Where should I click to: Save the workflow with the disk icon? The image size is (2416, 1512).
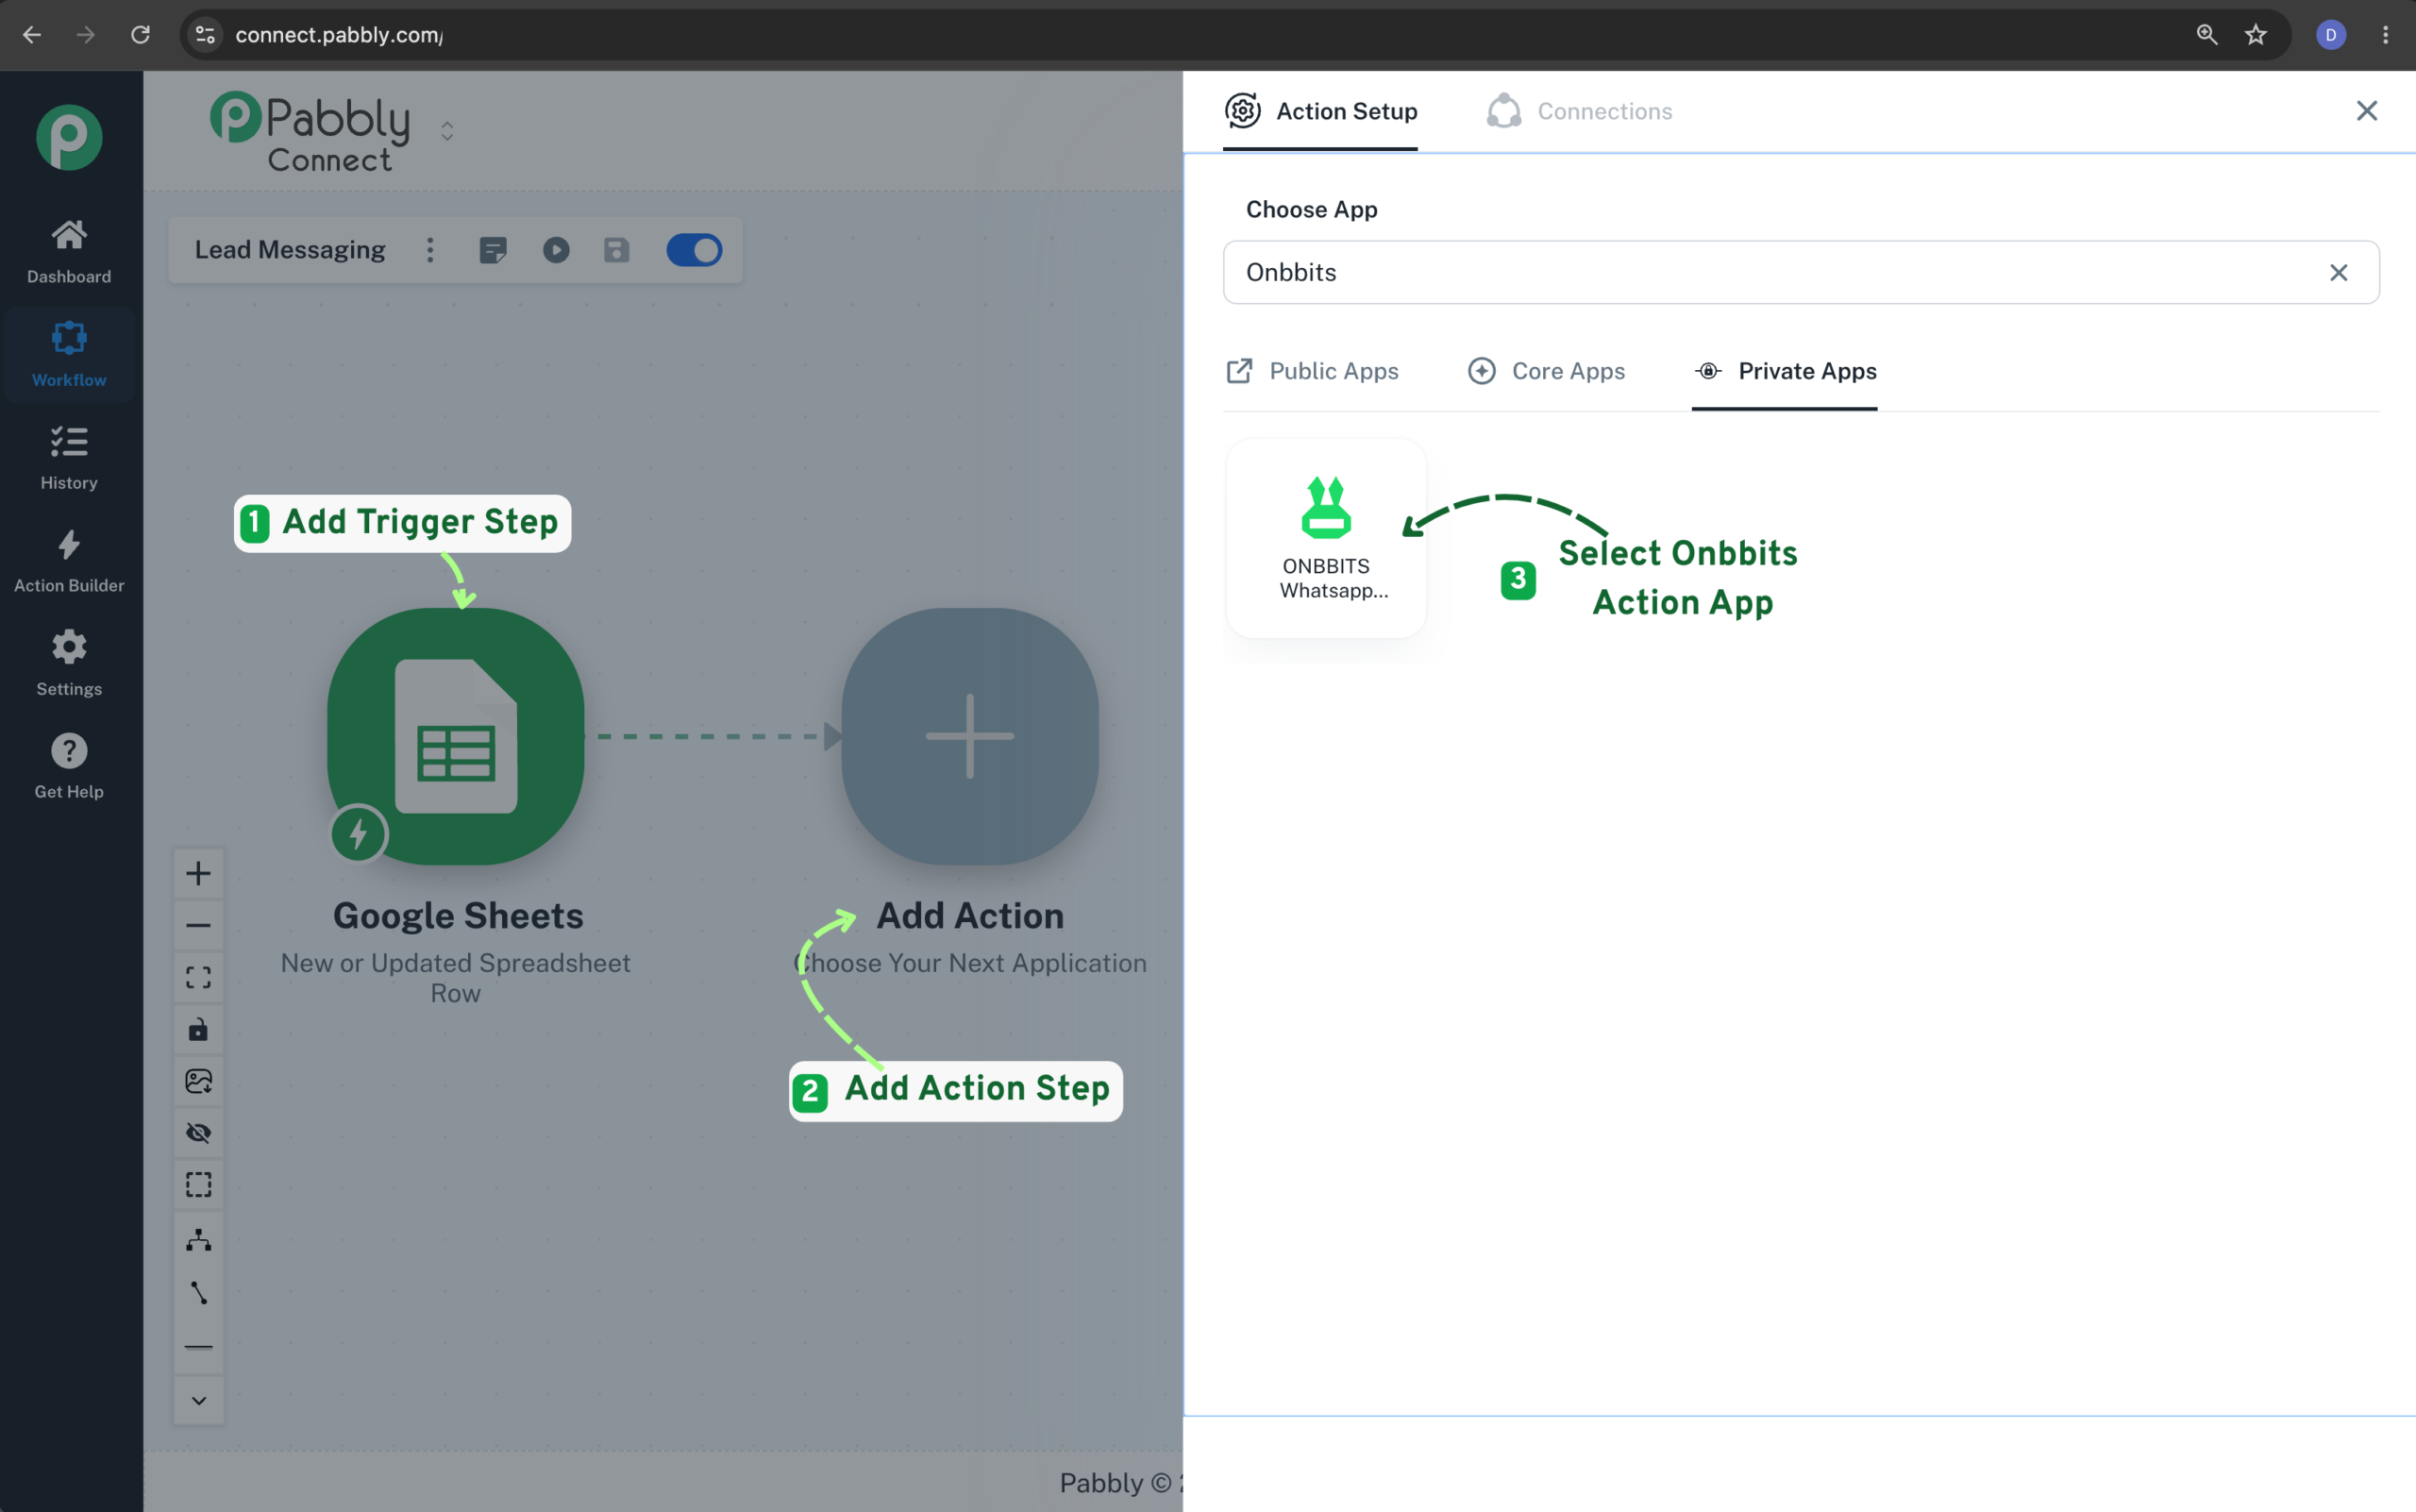pyautogui.click(x=617, y=250)
